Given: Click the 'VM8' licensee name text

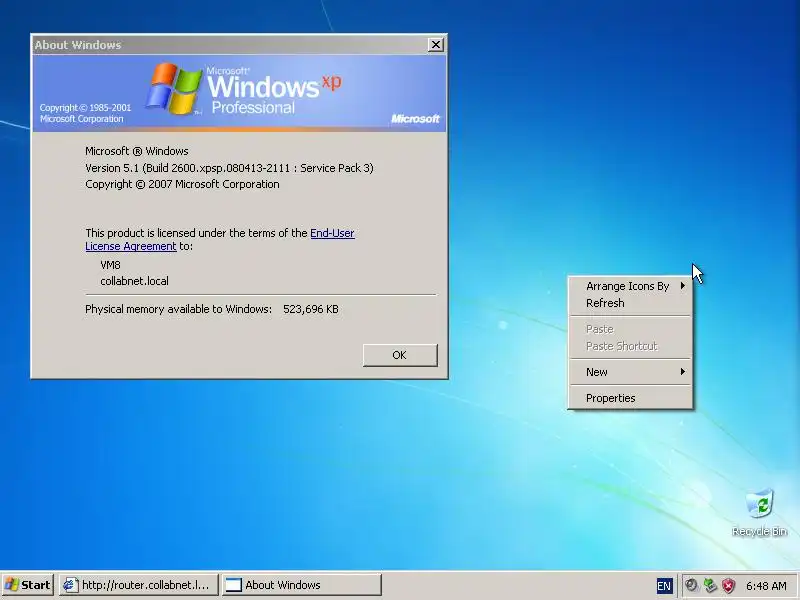Looking at the screenshot, I should pyautogui.click(x=110, y=265).
